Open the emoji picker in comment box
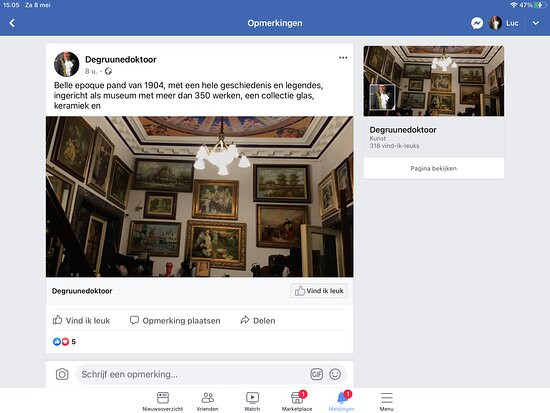 pos(335,374)
